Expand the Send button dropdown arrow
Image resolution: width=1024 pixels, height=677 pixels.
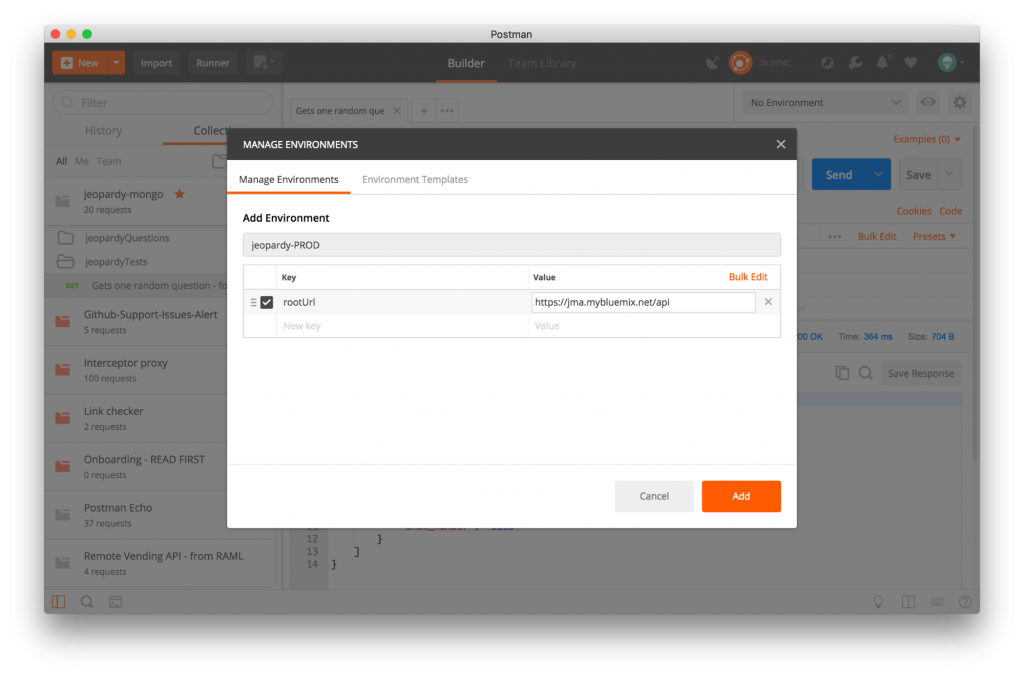tap(878, 174)
